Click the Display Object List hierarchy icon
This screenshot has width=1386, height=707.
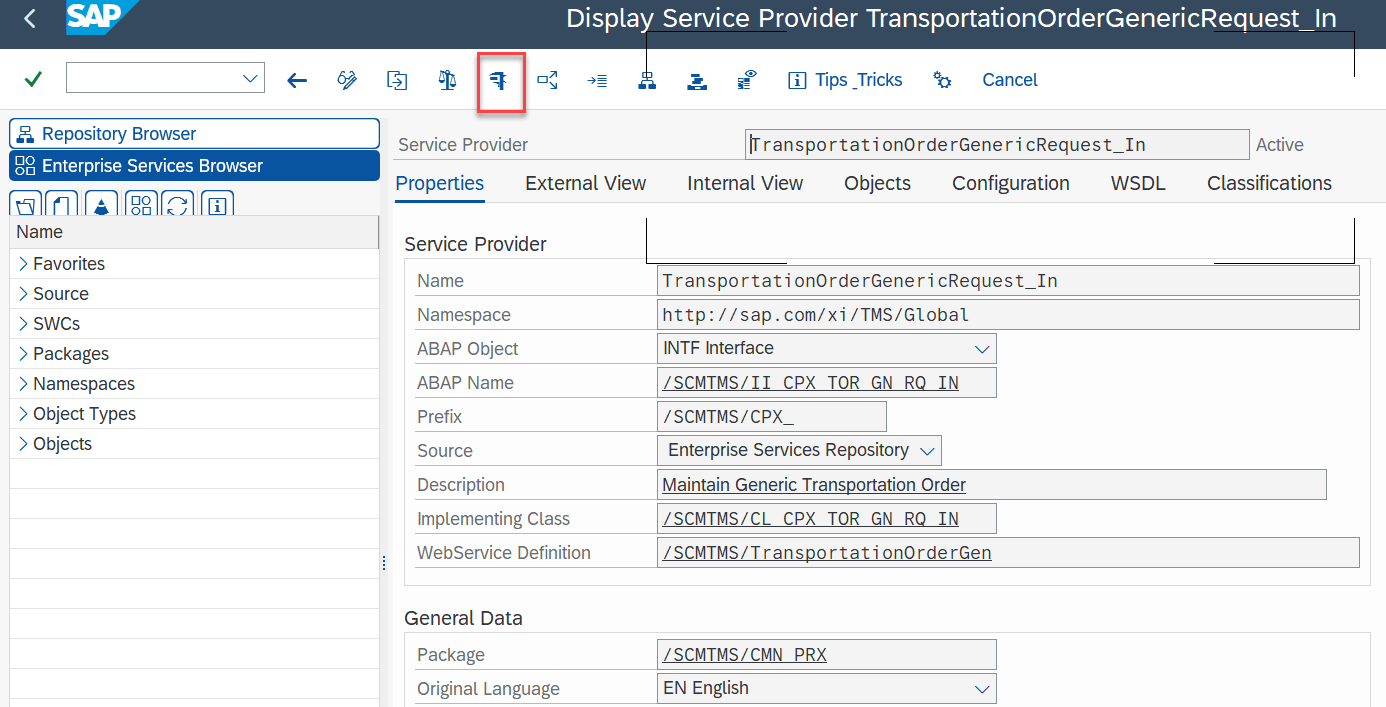tap(647, 80)
